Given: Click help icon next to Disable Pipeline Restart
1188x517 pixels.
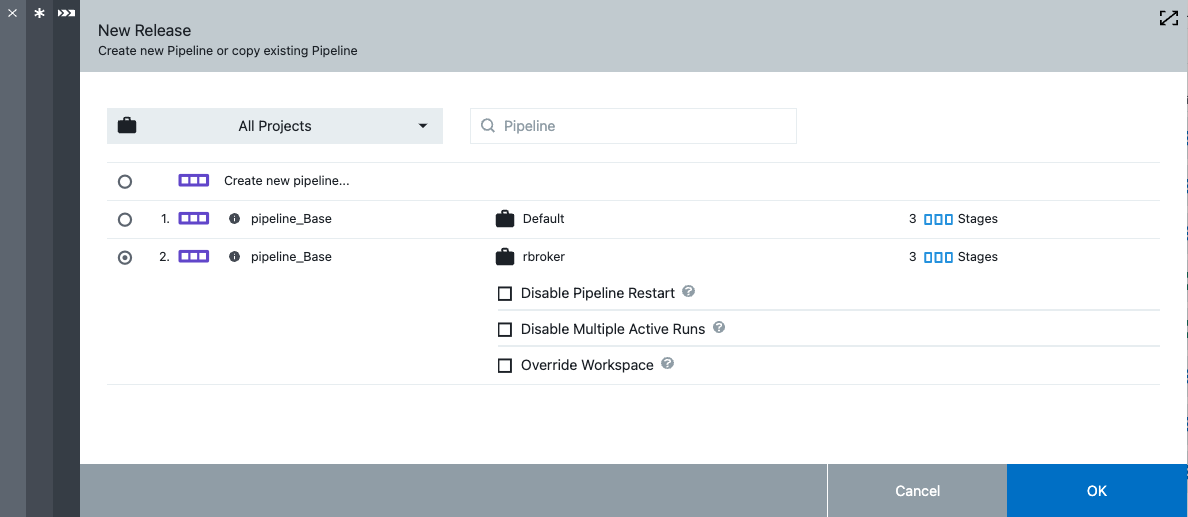Looking at the screenshot, I should click(688, 292).
